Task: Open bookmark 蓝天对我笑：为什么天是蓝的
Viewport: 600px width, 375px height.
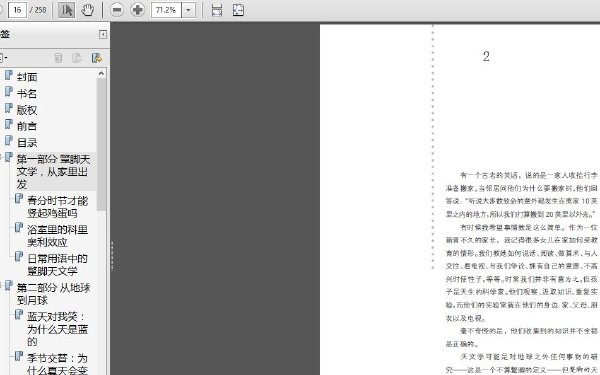Action: click(x=57, y=329)
